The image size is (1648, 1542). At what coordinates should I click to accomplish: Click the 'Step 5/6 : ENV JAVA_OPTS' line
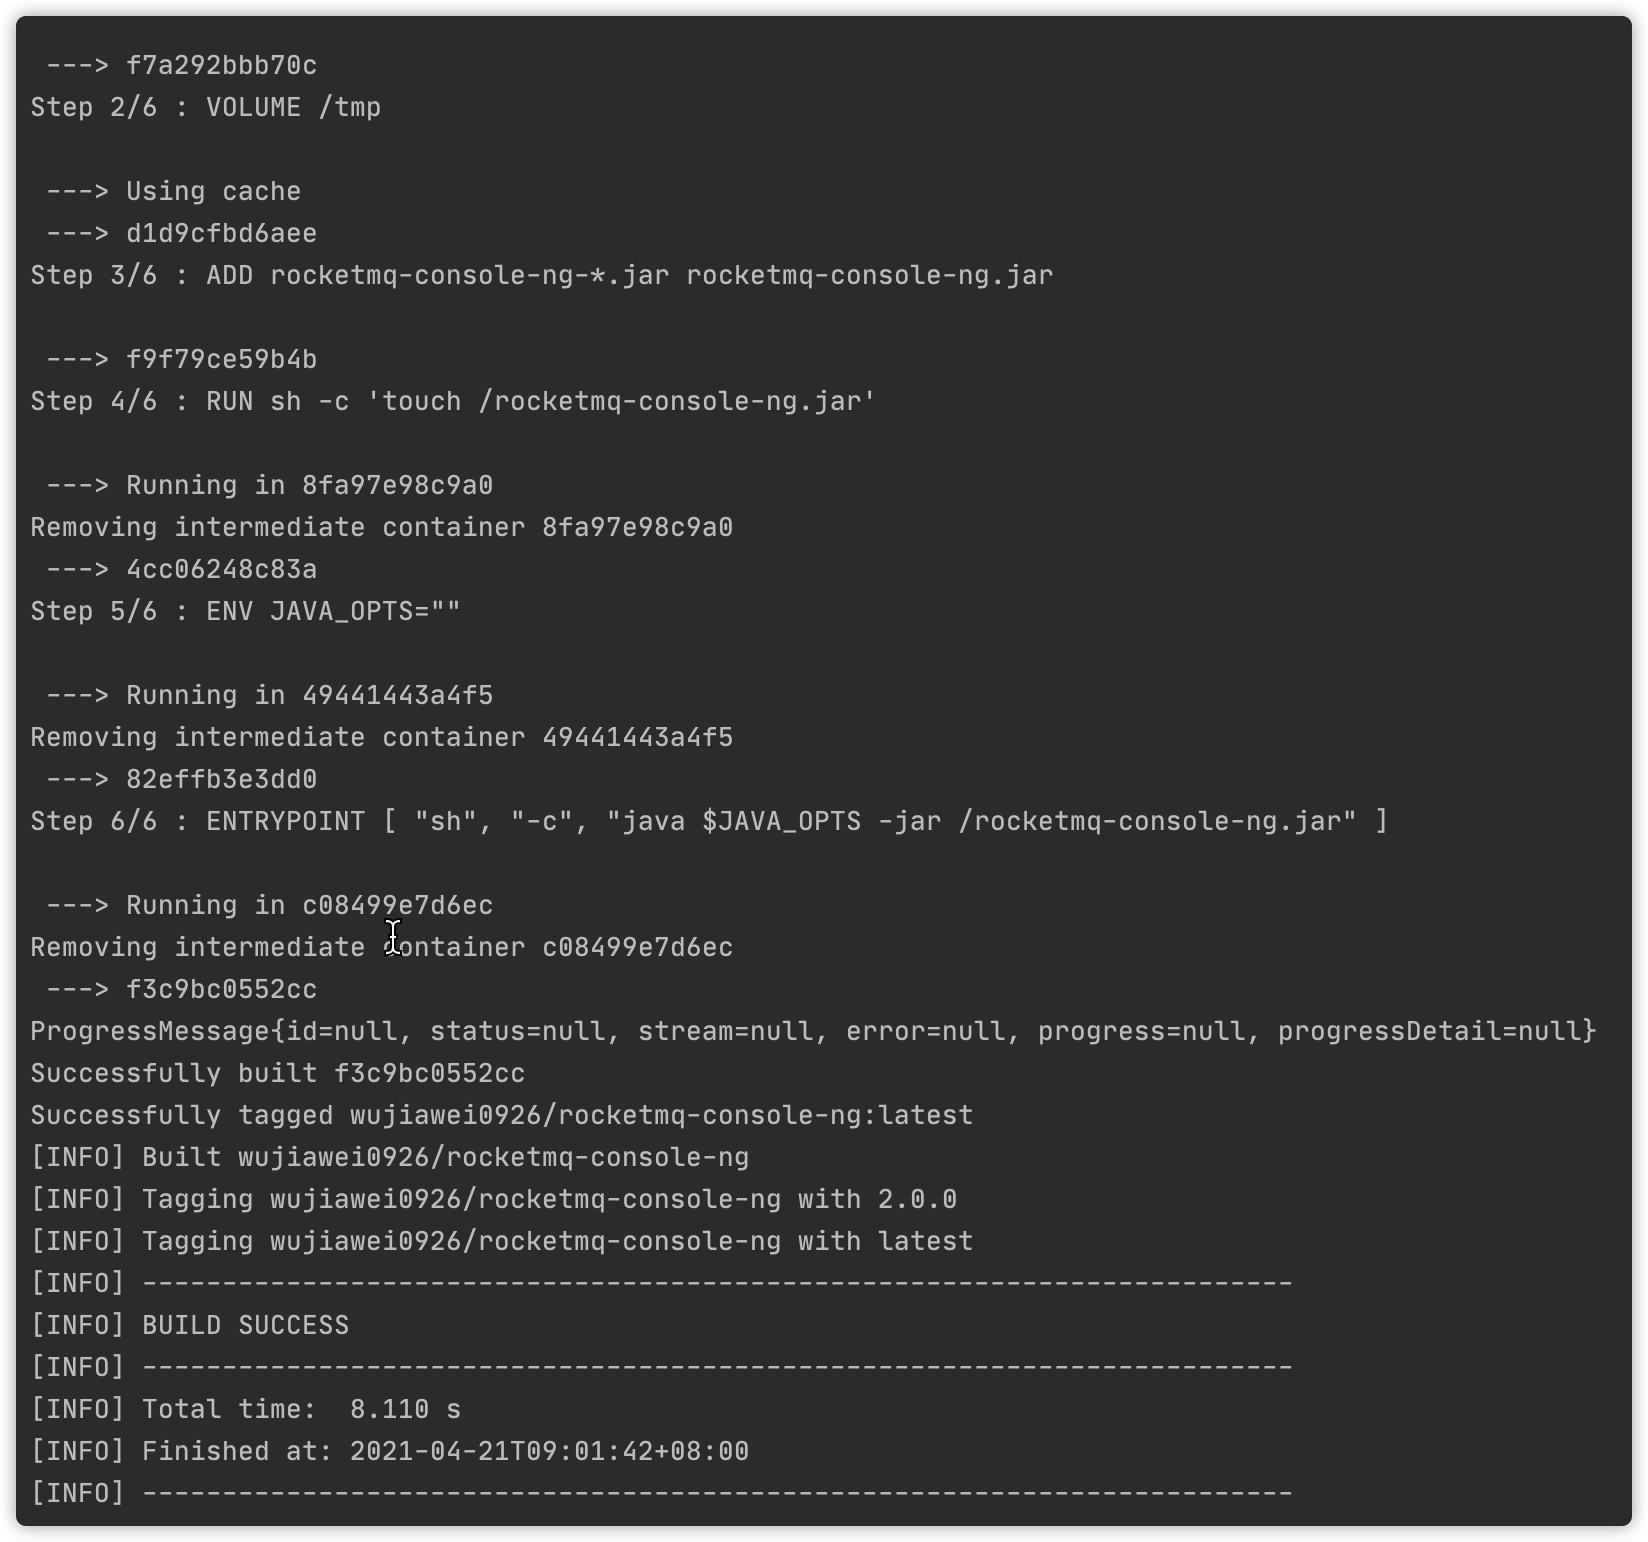coord(246,611)
